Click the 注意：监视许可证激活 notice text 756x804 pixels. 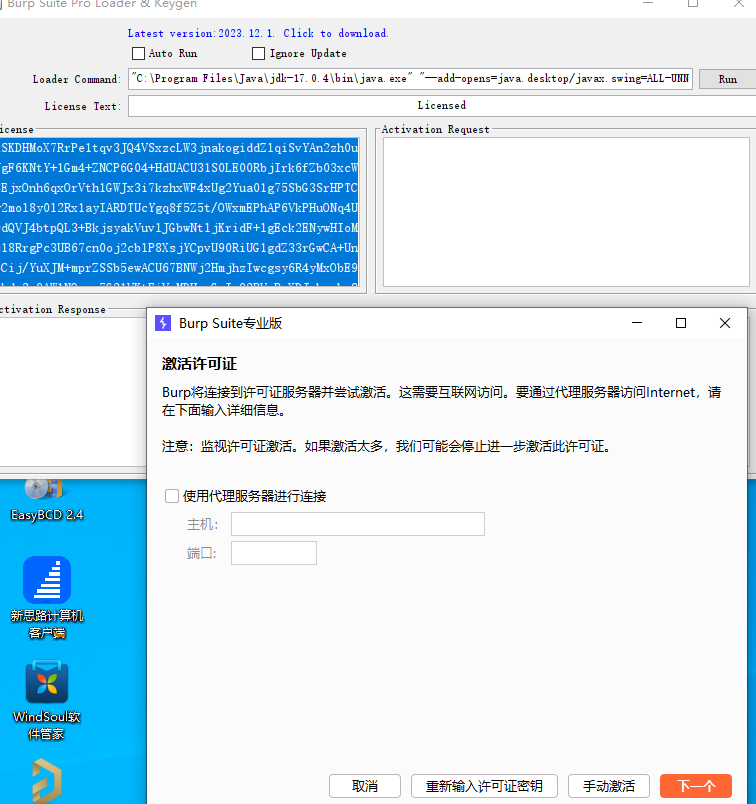387,446
